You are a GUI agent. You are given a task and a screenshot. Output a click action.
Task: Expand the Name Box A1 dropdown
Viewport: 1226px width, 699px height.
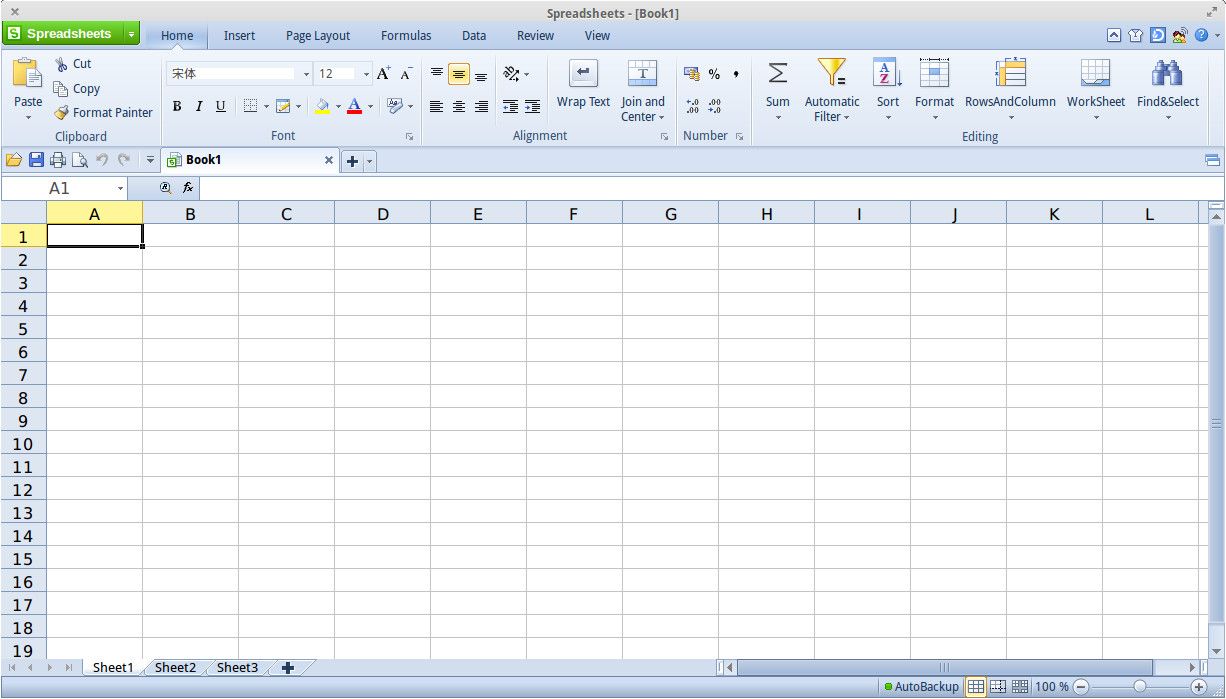(x=120, y=188)
